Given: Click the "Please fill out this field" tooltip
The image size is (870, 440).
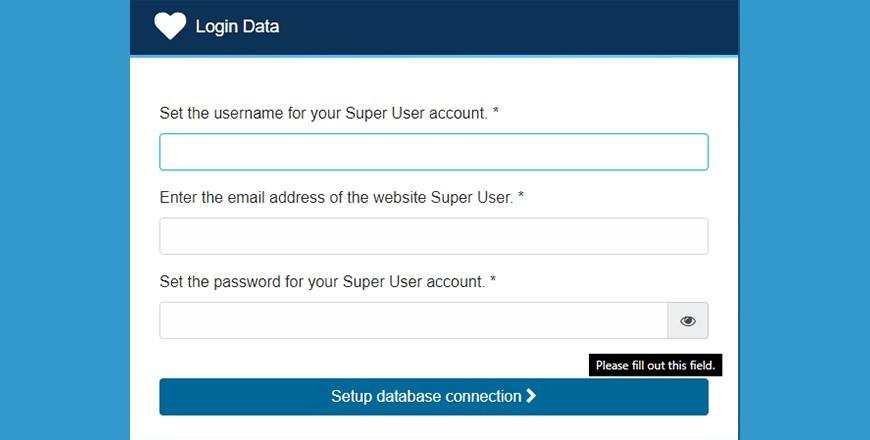Looking at the screenshot, I should (x=655, y=365).
